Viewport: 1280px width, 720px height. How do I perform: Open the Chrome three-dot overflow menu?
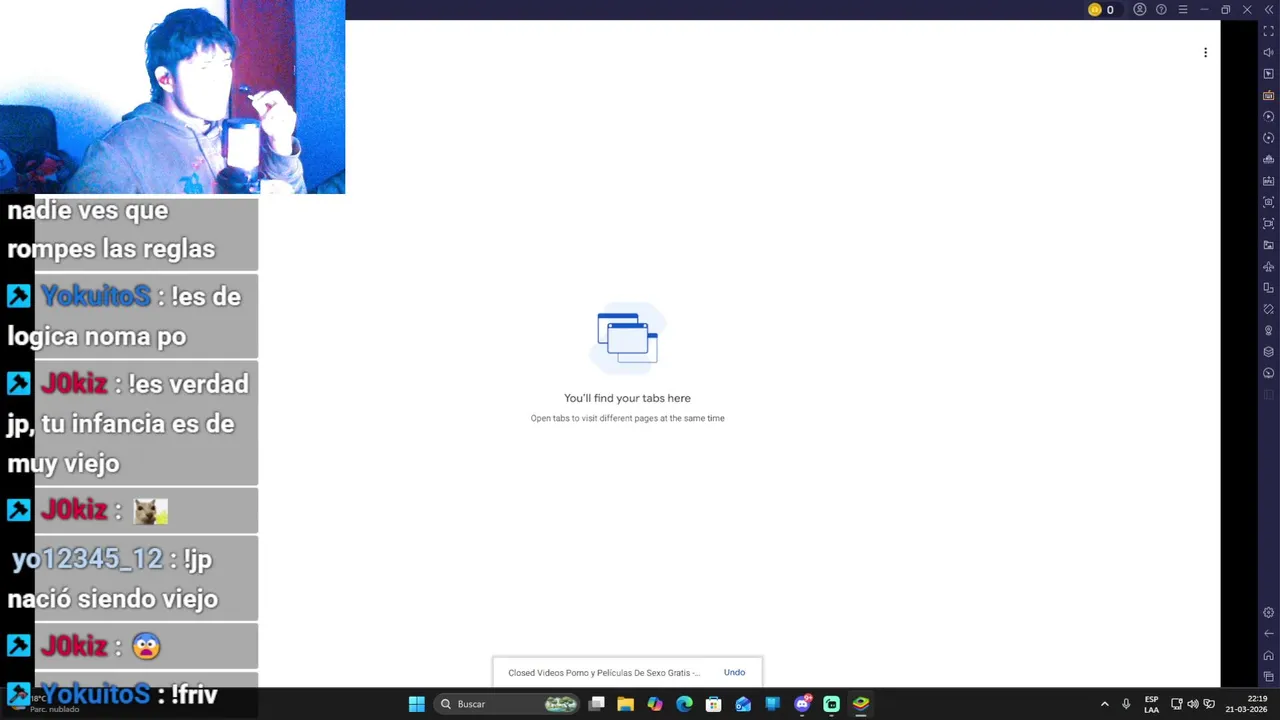click(1205, 52)
